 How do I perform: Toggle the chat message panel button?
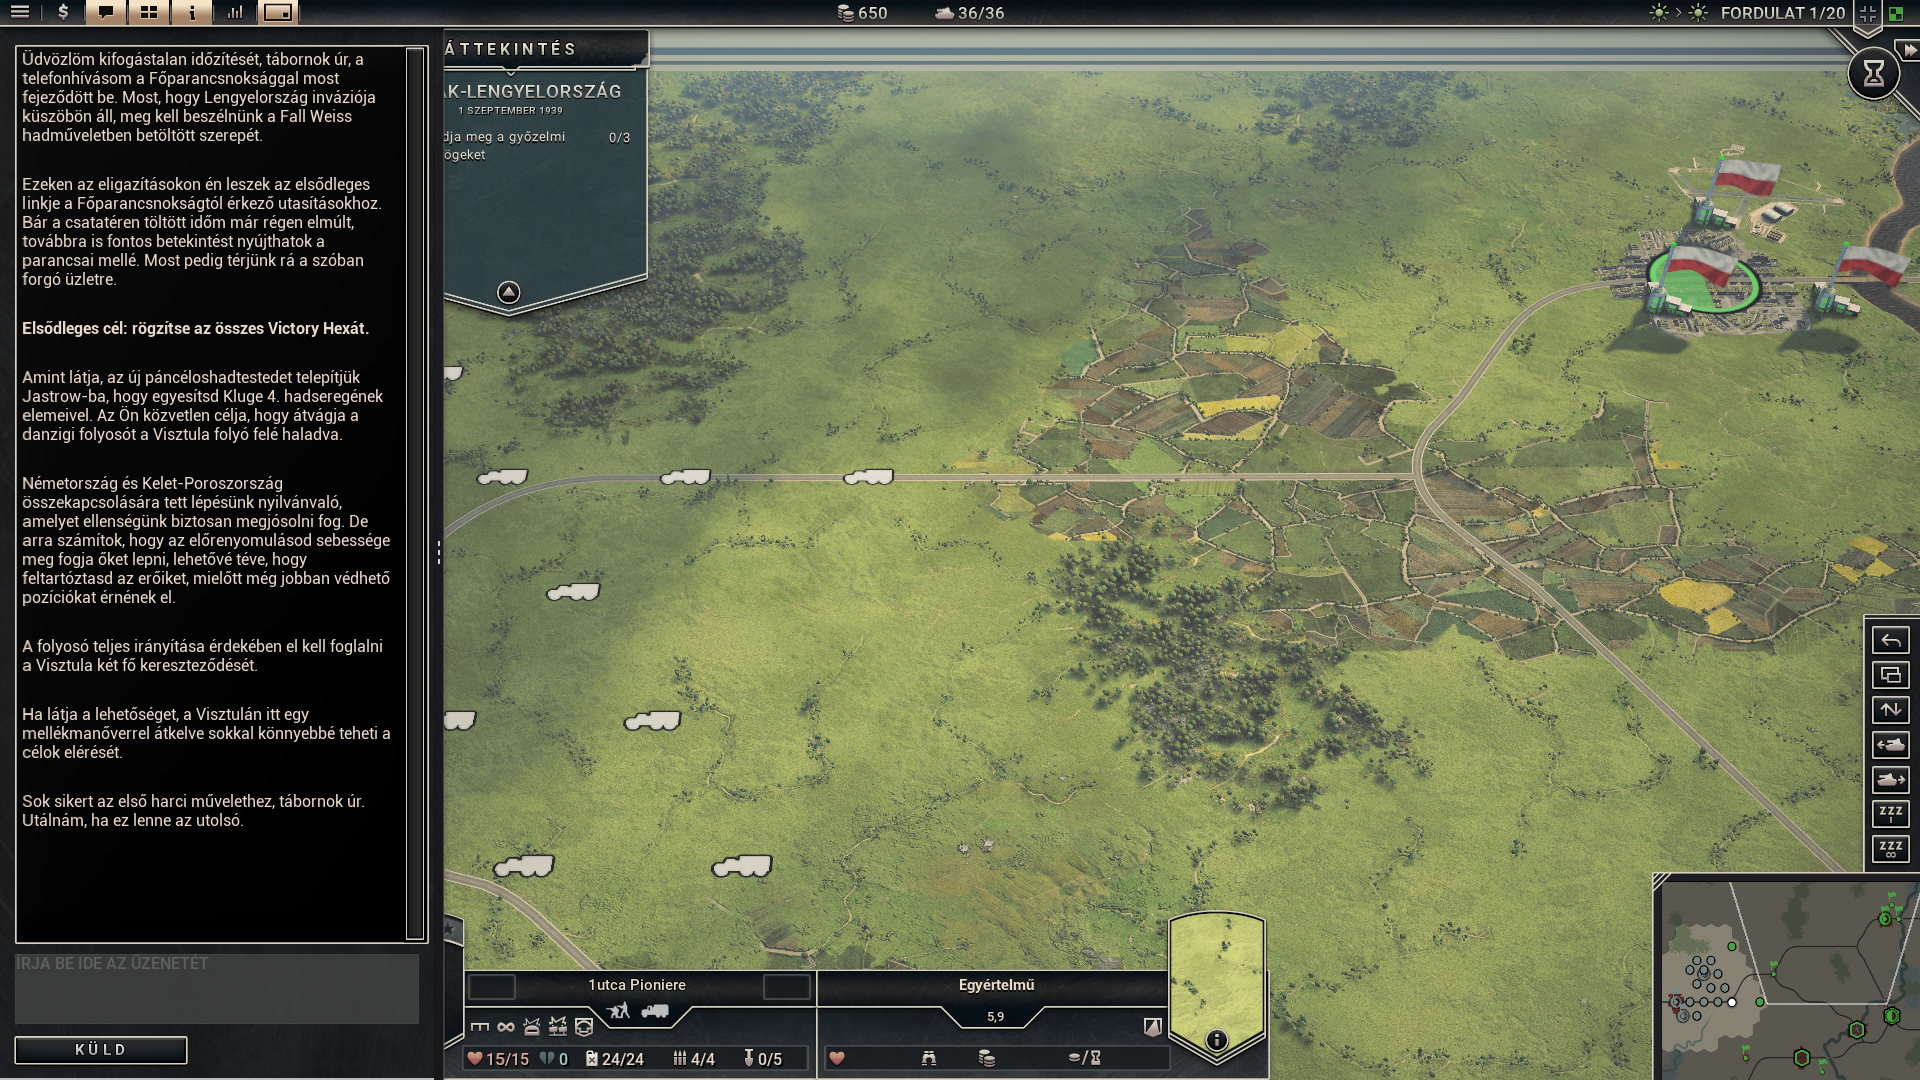106,12
